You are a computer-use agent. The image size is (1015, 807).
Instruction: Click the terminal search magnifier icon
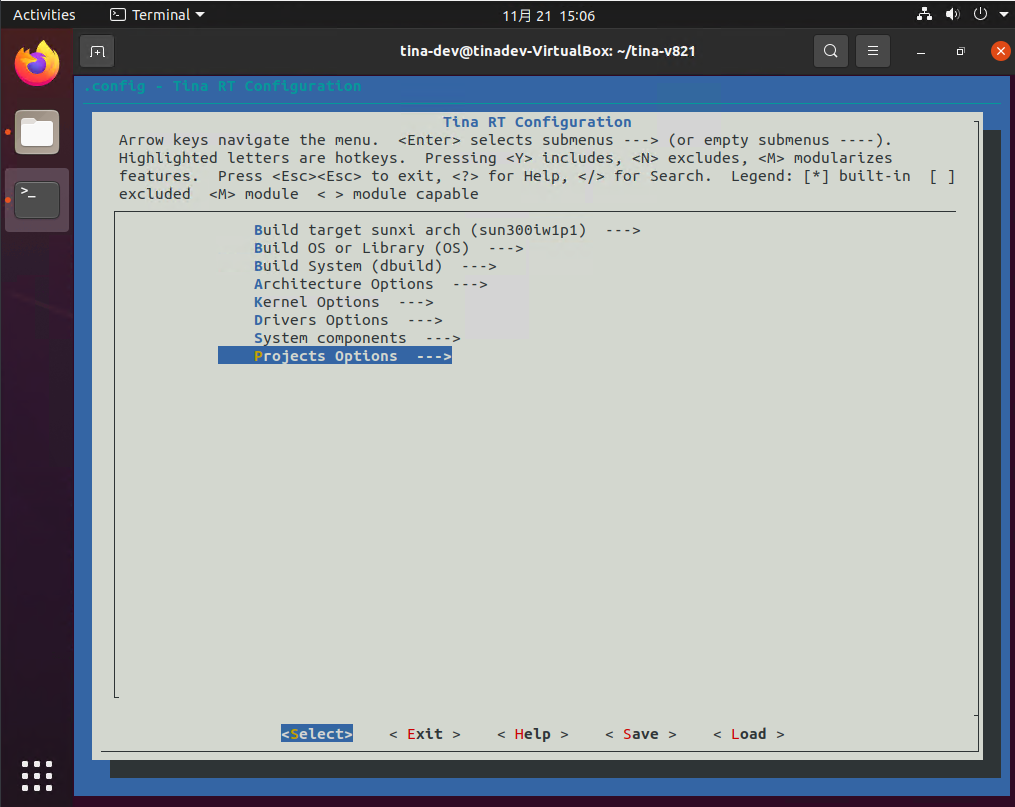point(830,51)
